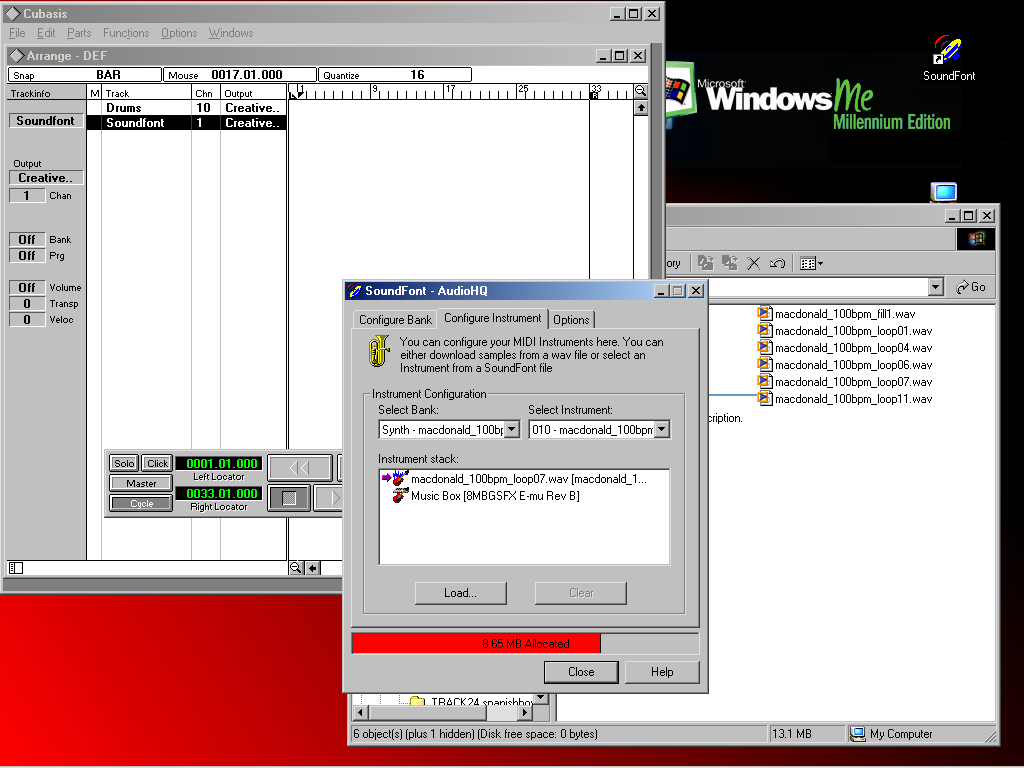
Task: Click the Windows logo throbber in Explorer
Action: (976, 239)
